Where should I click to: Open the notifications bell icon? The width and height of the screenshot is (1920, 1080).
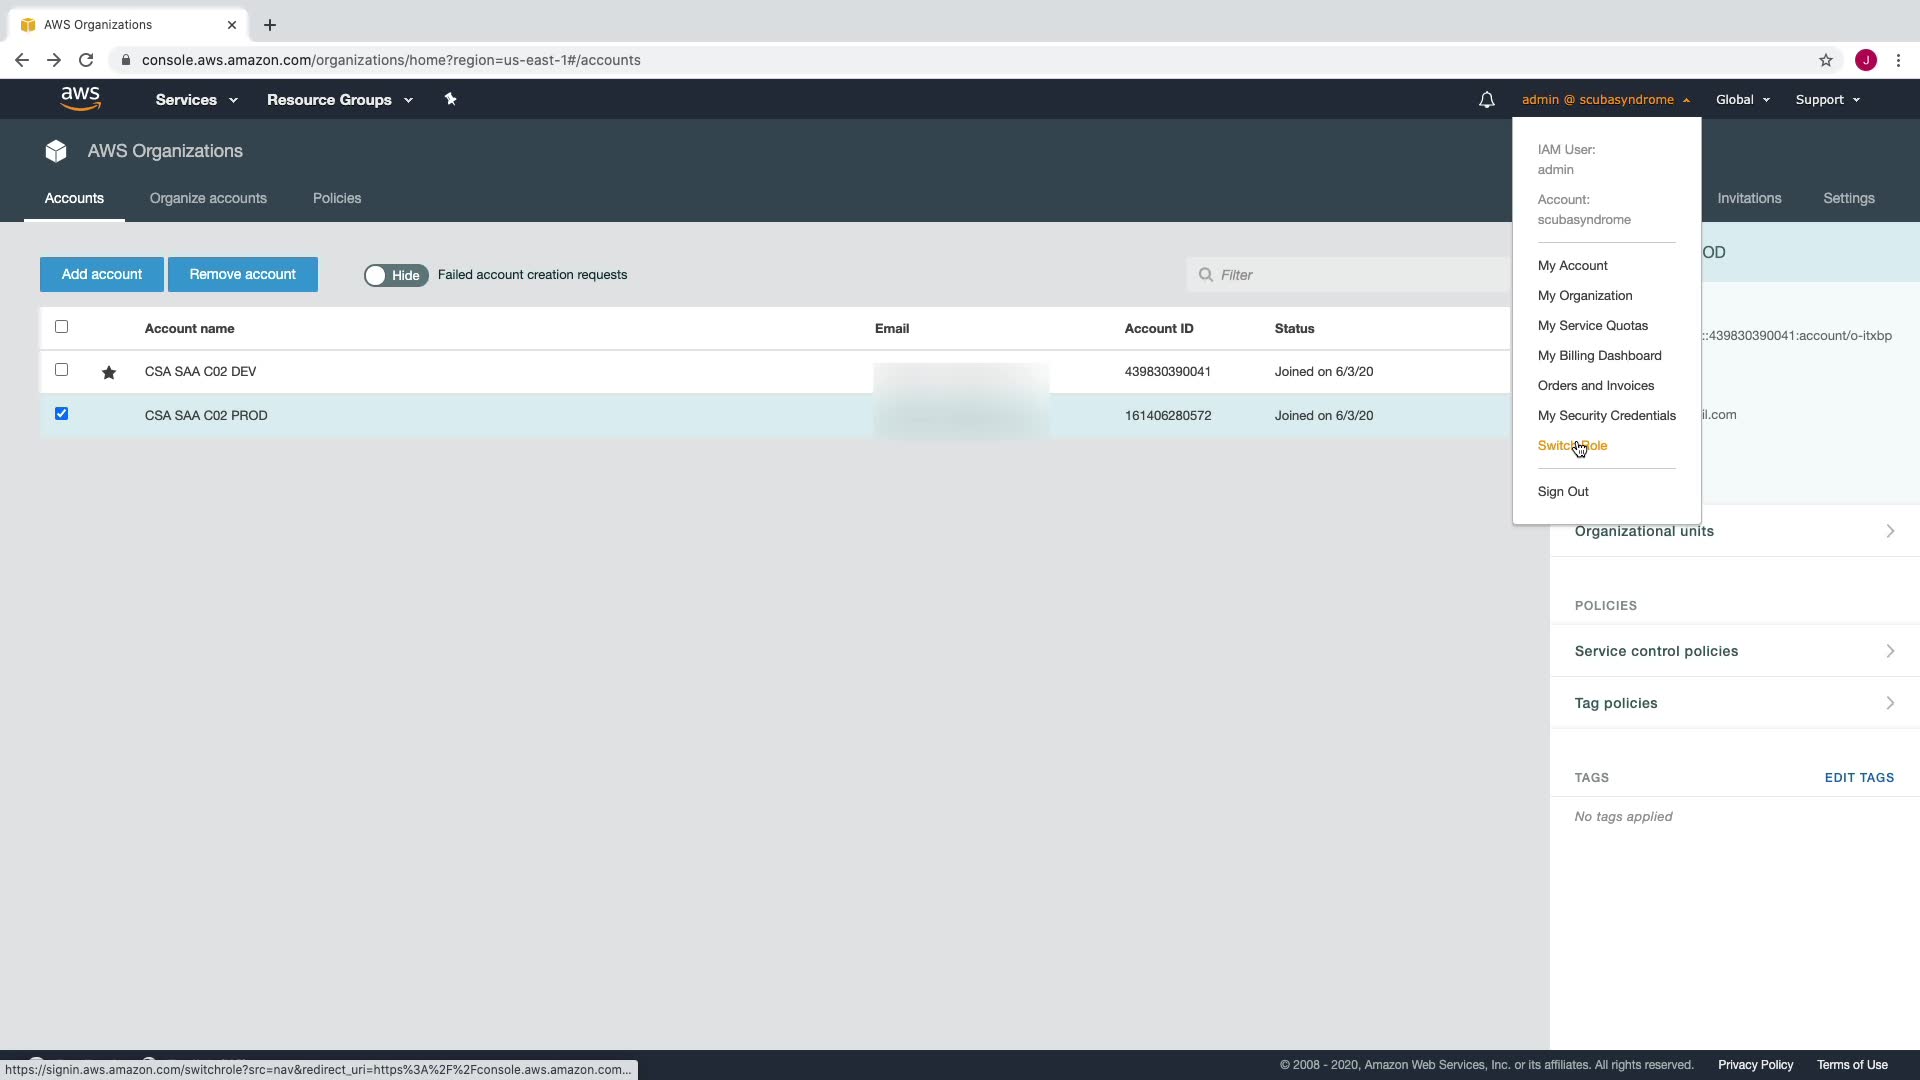(x=1486, y=100)
